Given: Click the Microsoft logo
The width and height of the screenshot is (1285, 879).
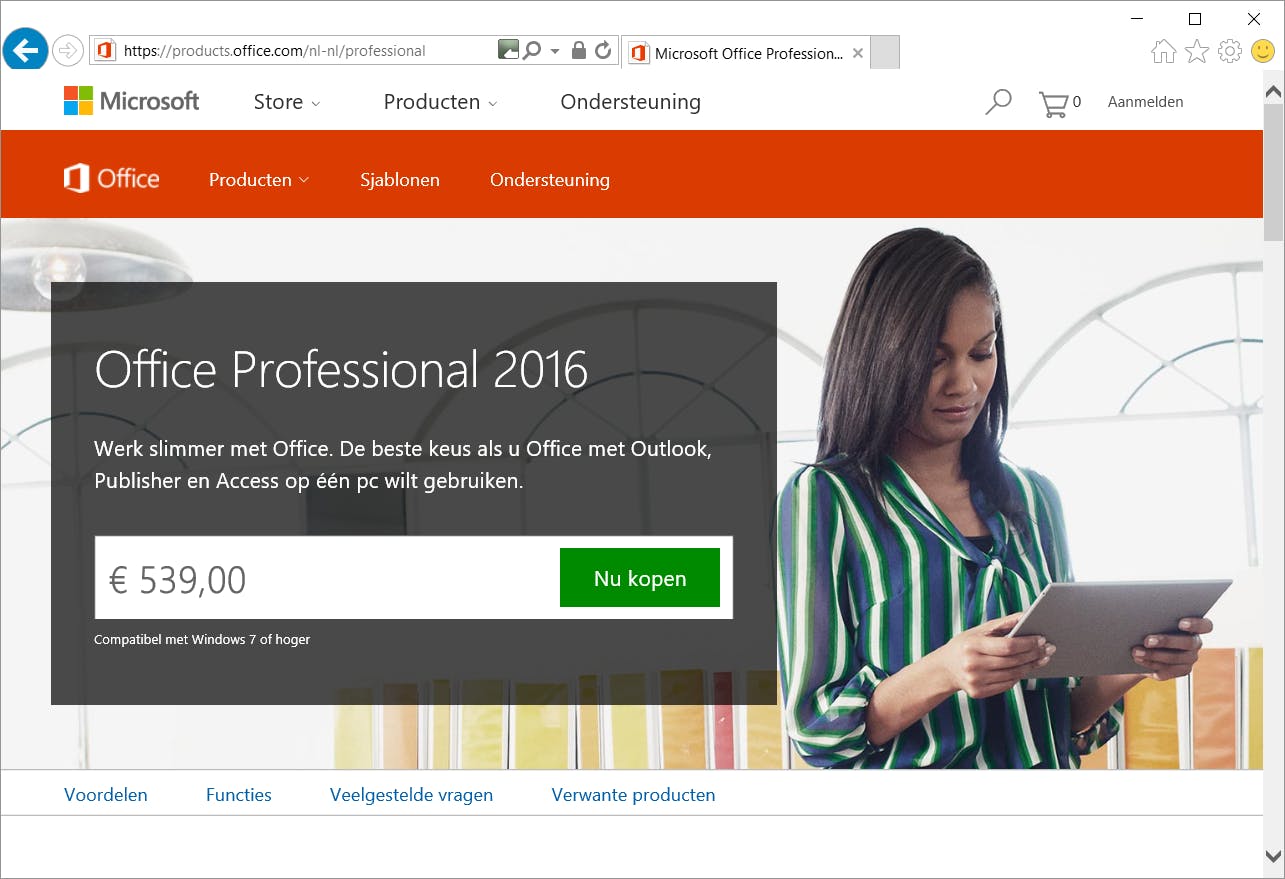Looking at the screenshot, I should tap(132, 101).
